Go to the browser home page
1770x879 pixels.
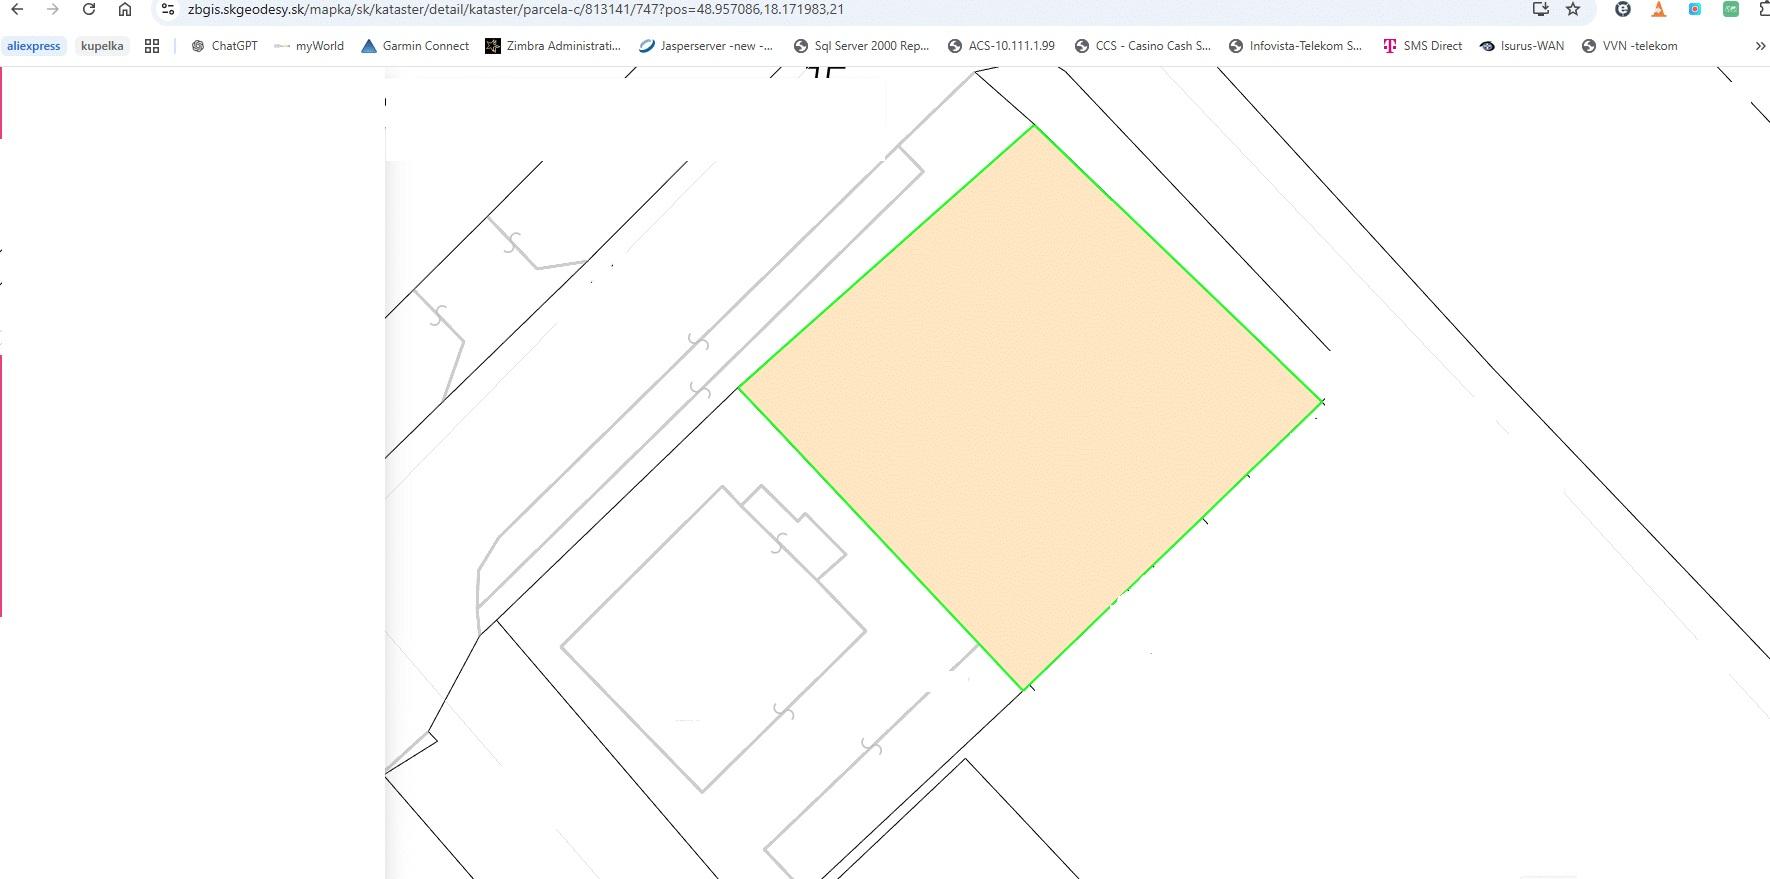124,9
